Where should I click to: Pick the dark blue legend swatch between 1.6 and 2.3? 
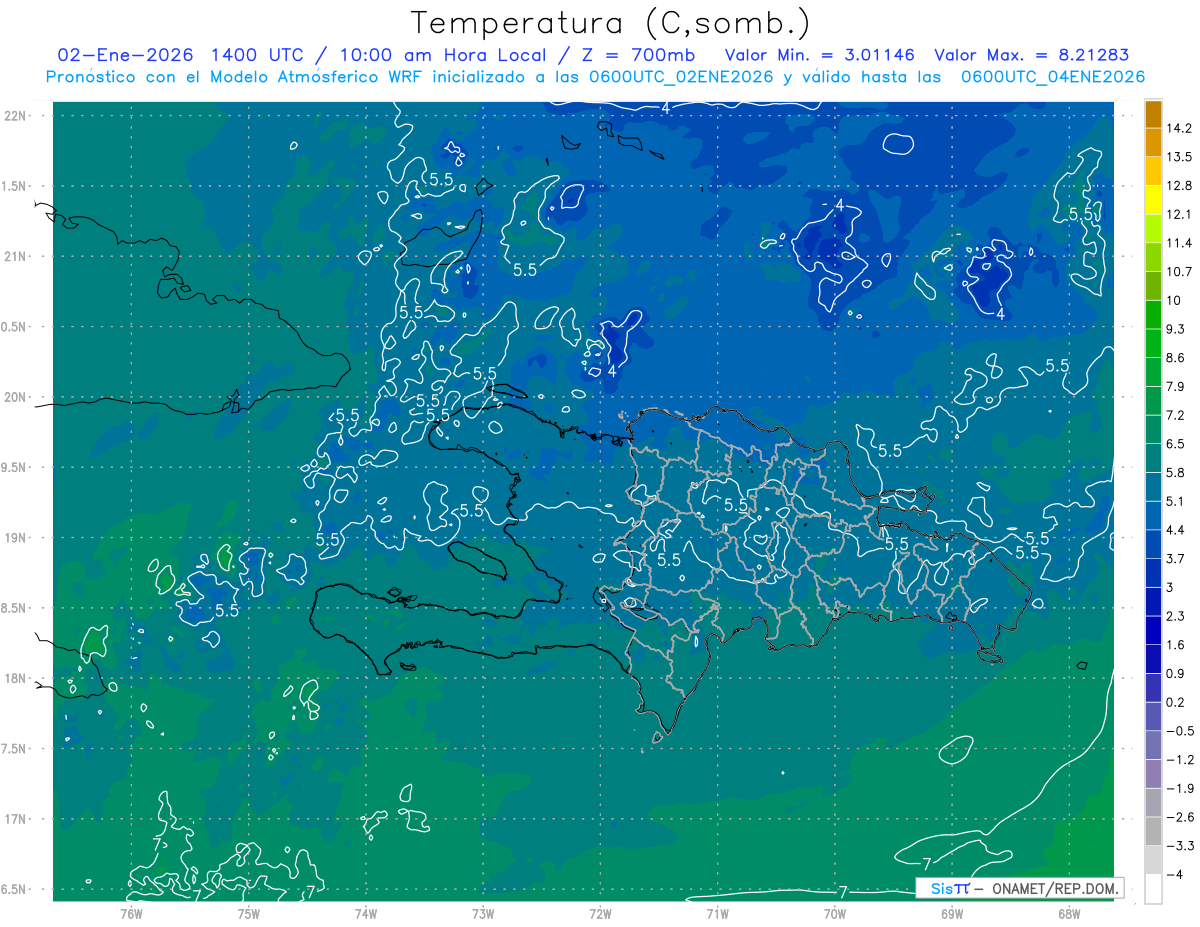(1153, 631)
